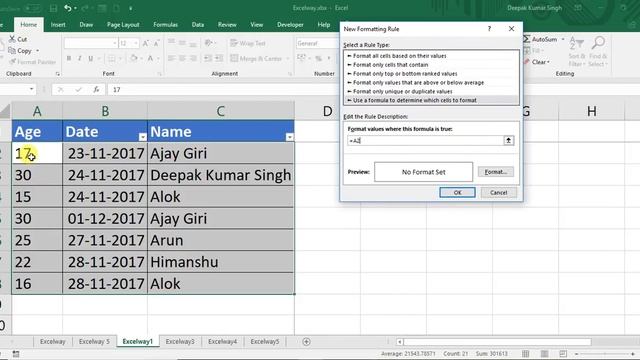Screen dimensions: 640x360
Task: Click the Font Color letter A icon
Action: (x=150, y=58)
